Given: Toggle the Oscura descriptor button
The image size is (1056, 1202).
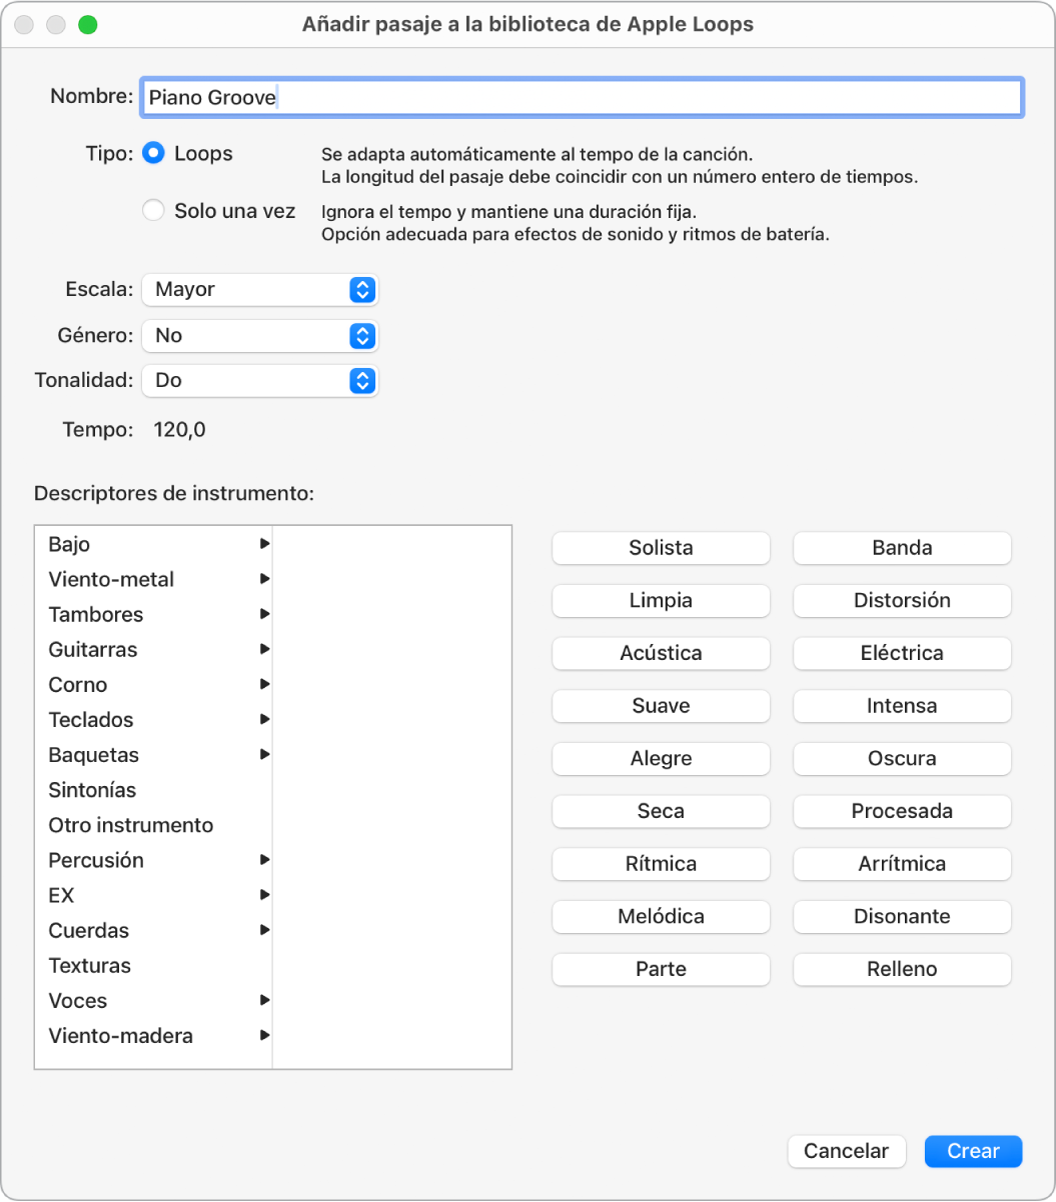Looking at the screenshot, I should pos(902,759).
